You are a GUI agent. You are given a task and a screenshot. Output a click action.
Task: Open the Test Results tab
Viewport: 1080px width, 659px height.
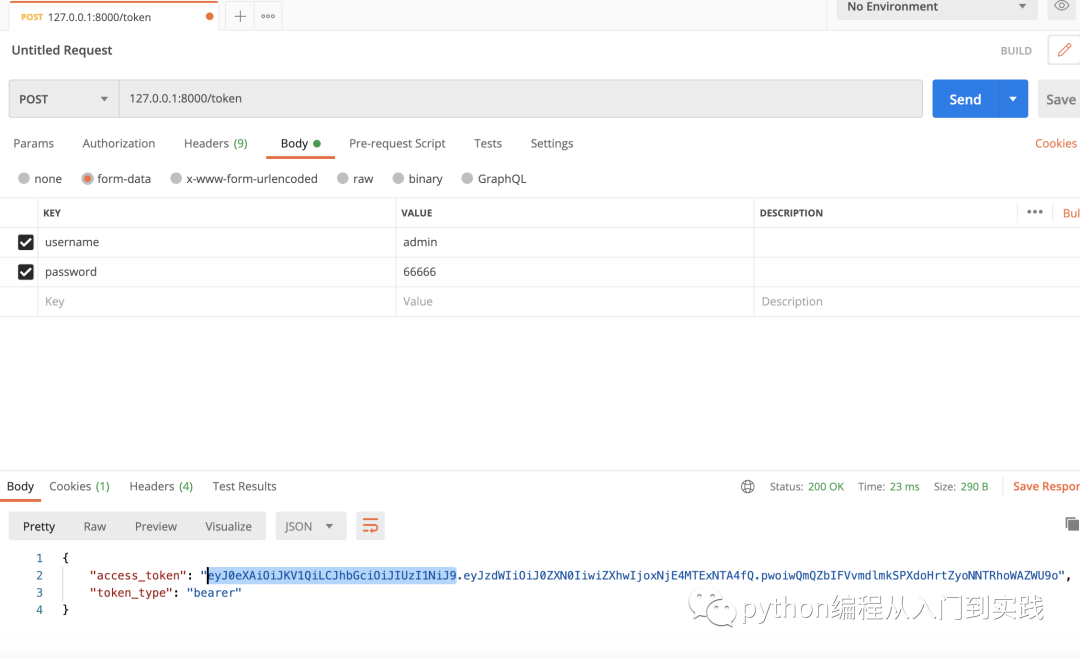[x=245, y=486]
